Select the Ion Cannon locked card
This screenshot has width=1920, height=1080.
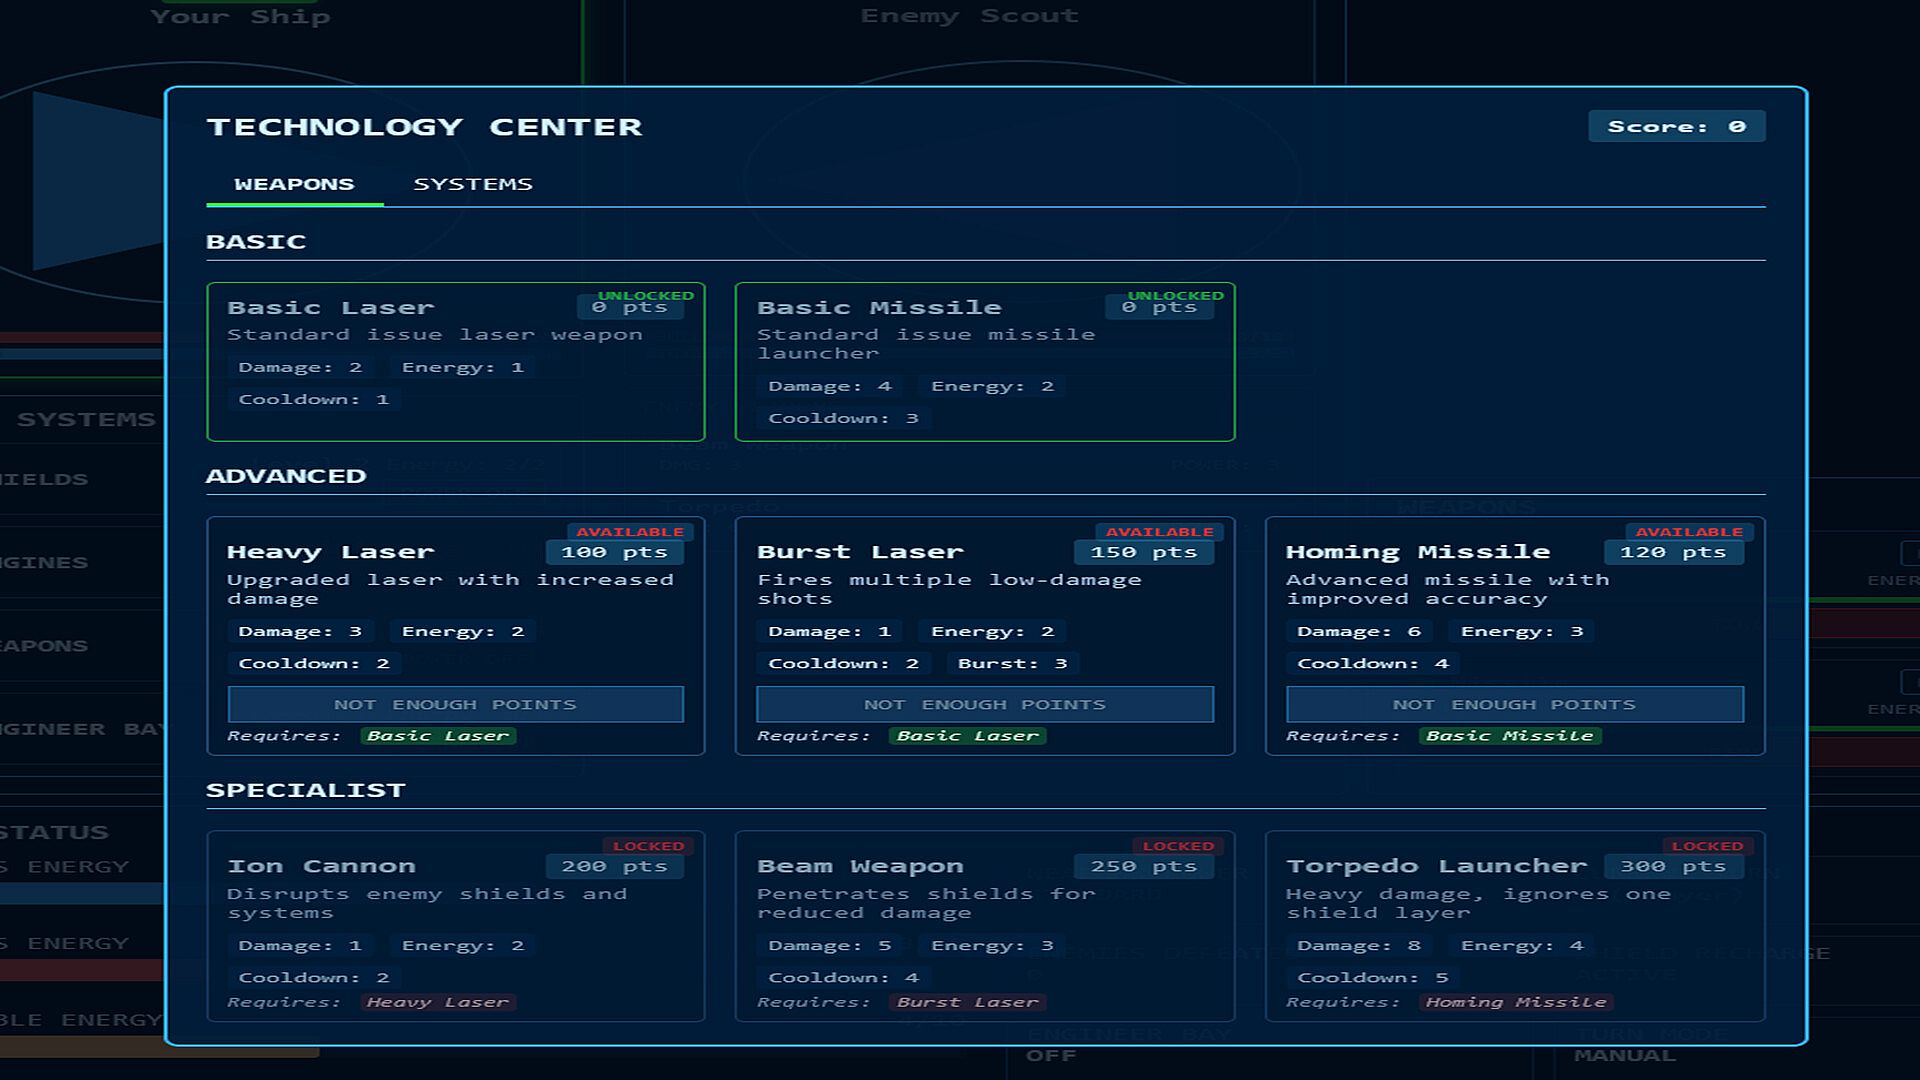pyautogui.click(x=455, y=925)
